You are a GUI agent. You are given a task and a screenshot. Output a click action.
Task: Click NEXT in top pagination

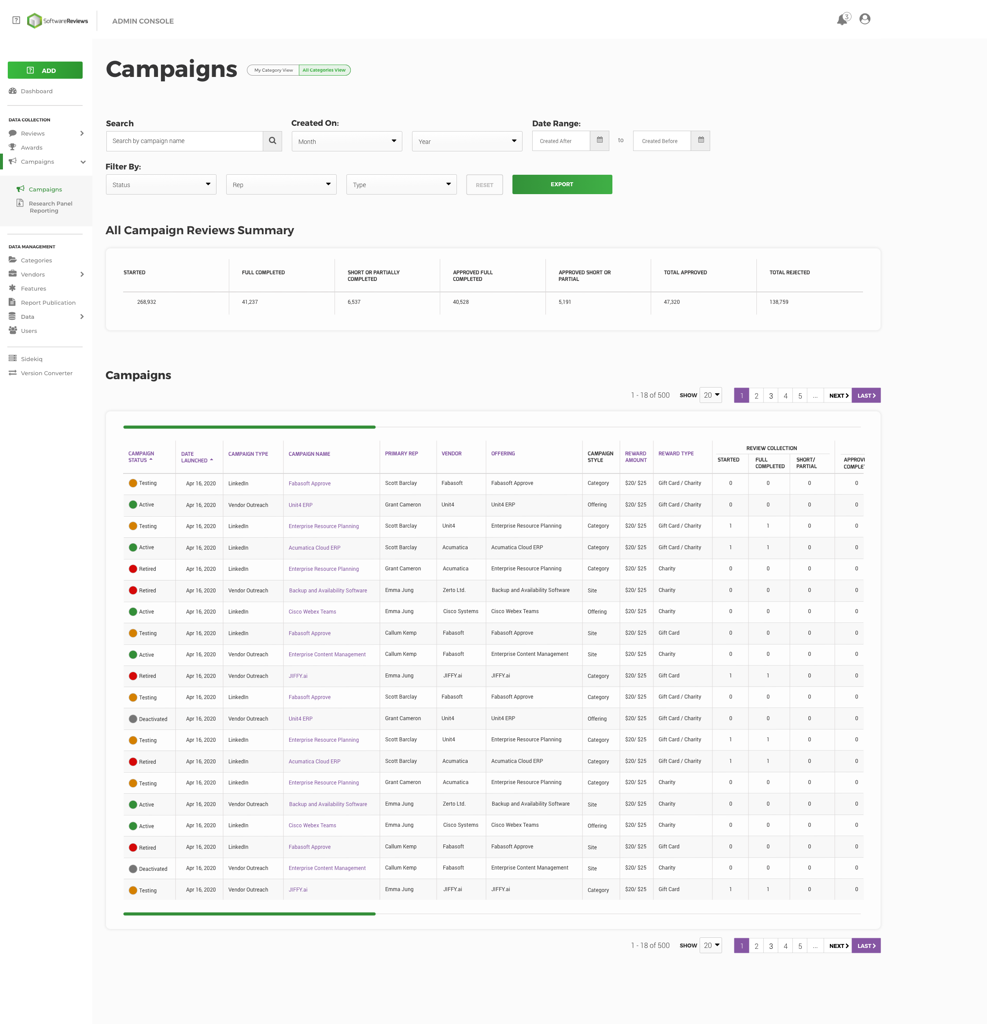tap(839, 396)
